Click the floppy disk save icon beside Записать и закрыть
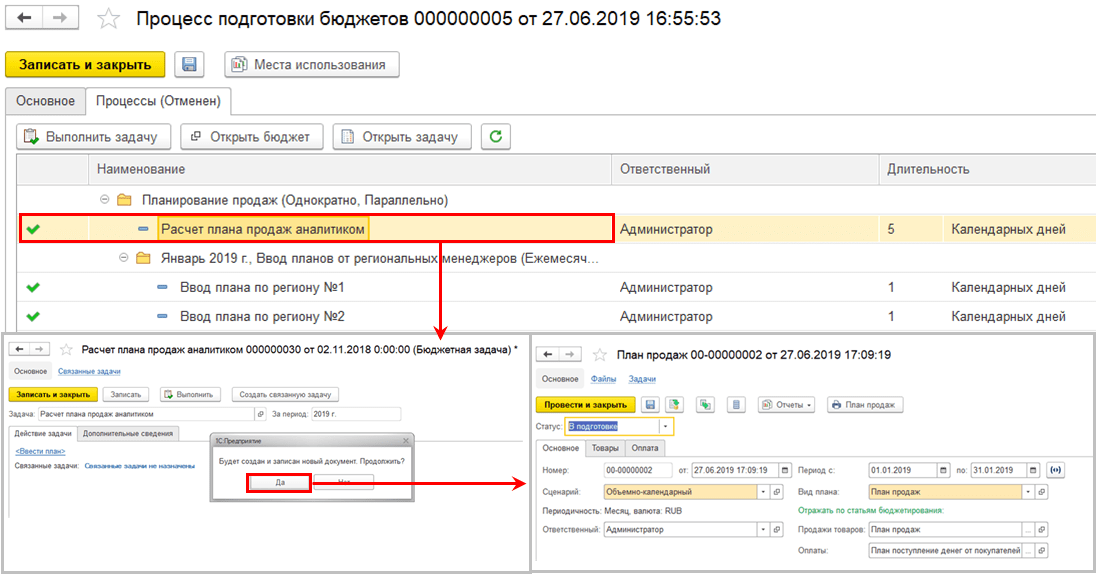 pos(189,64)
